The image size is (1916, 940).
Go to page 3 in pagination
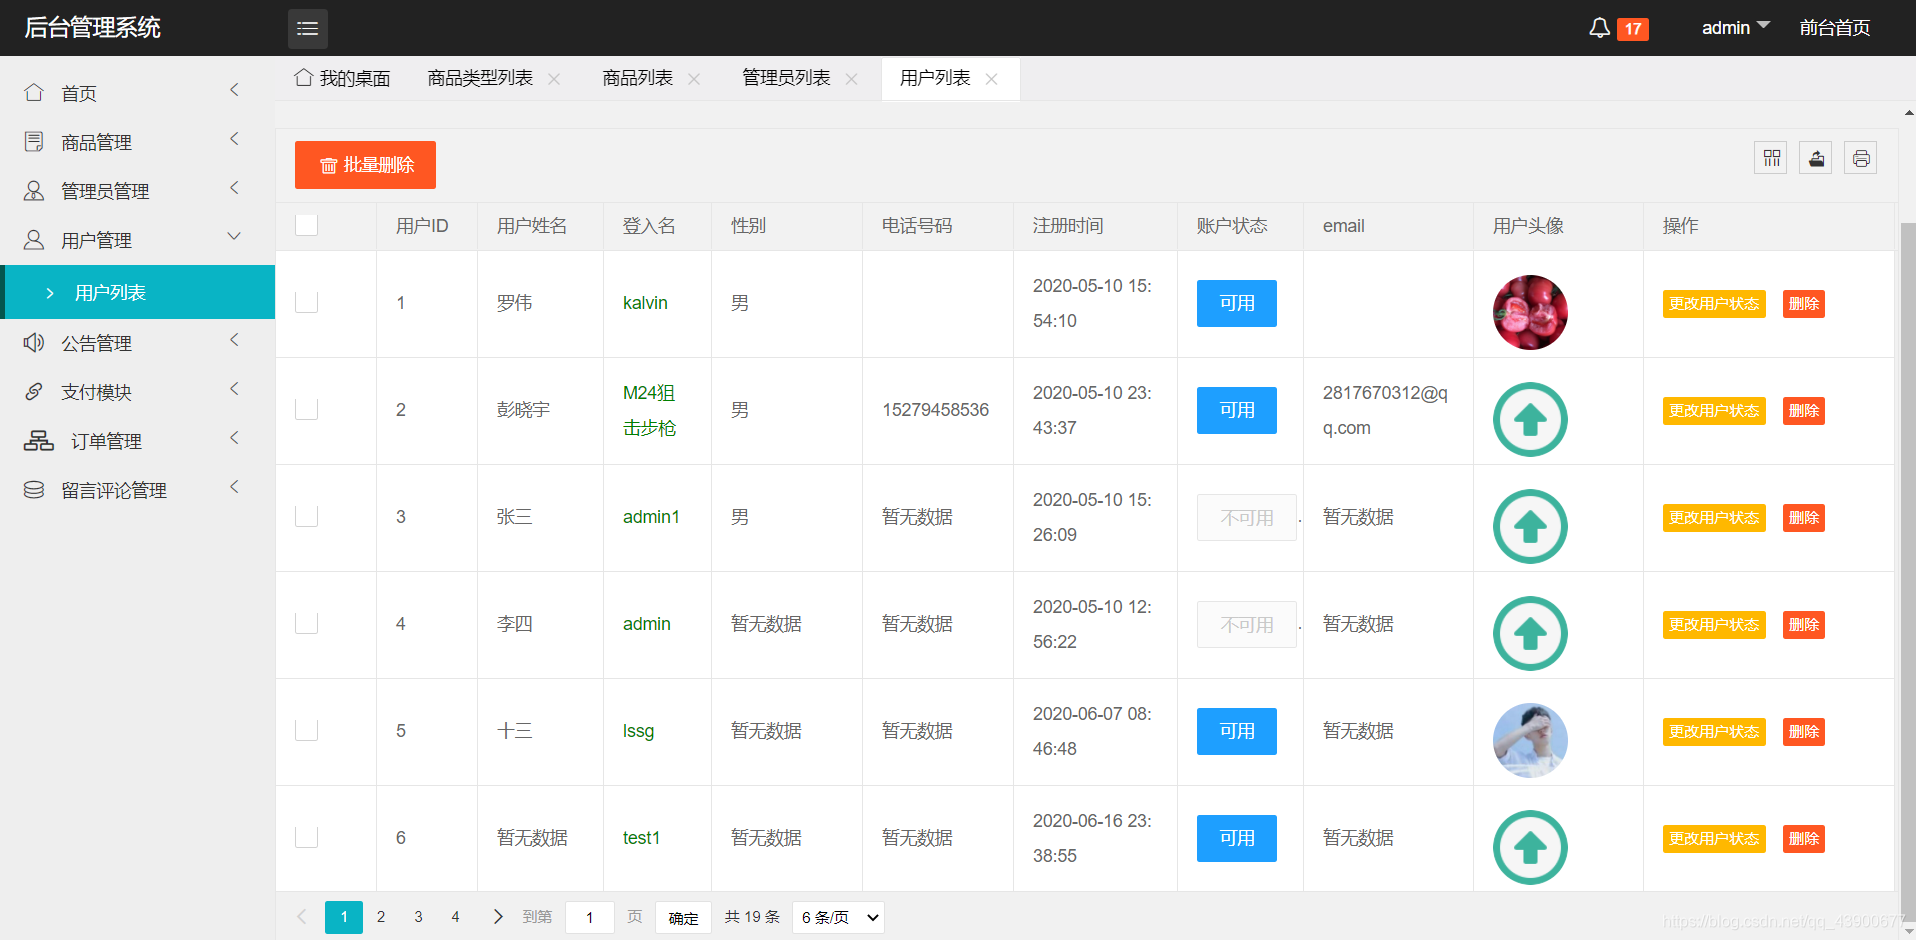[418, 917]
